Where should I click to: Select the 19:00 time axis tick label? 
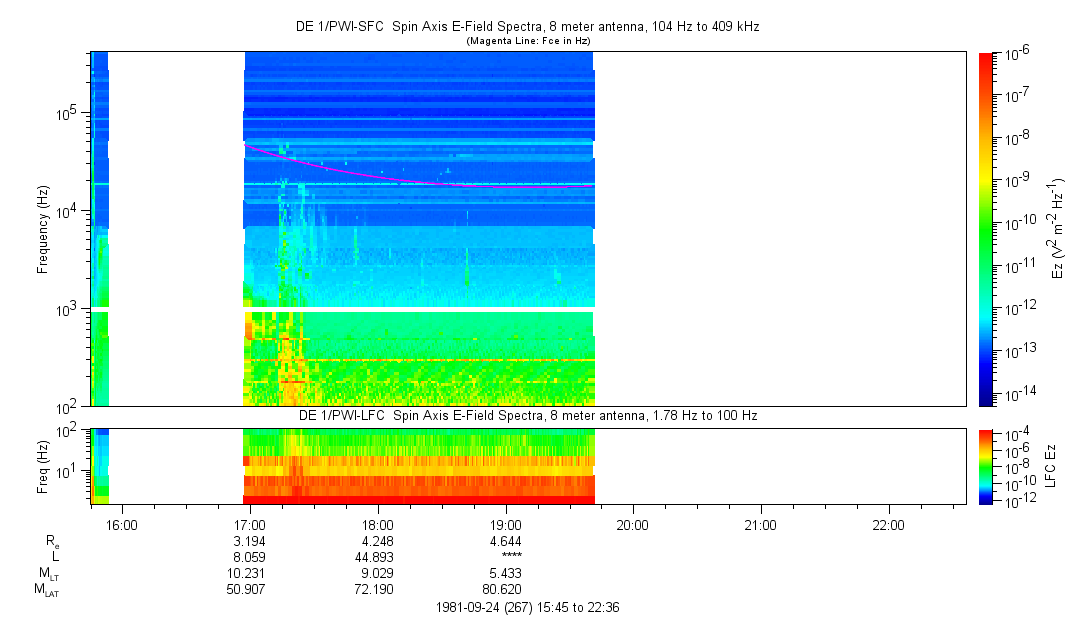pos(506,525)
